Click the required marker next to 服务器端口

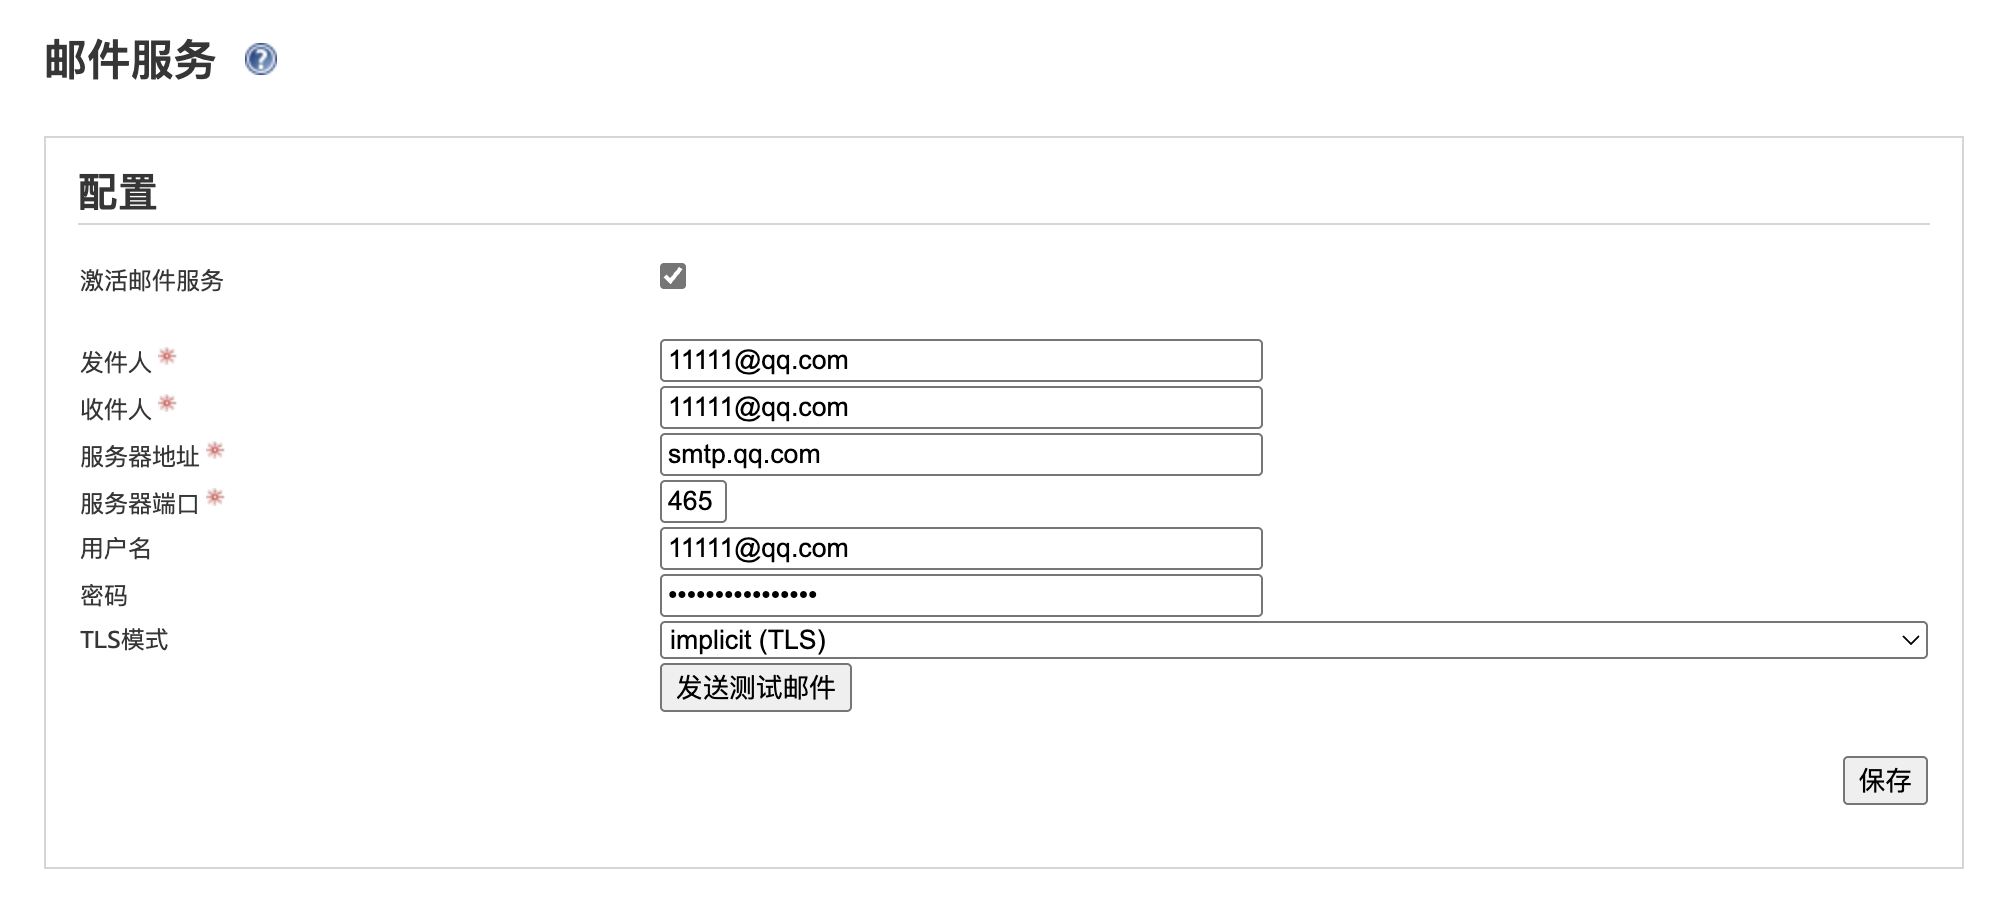[x=215, y=497]
